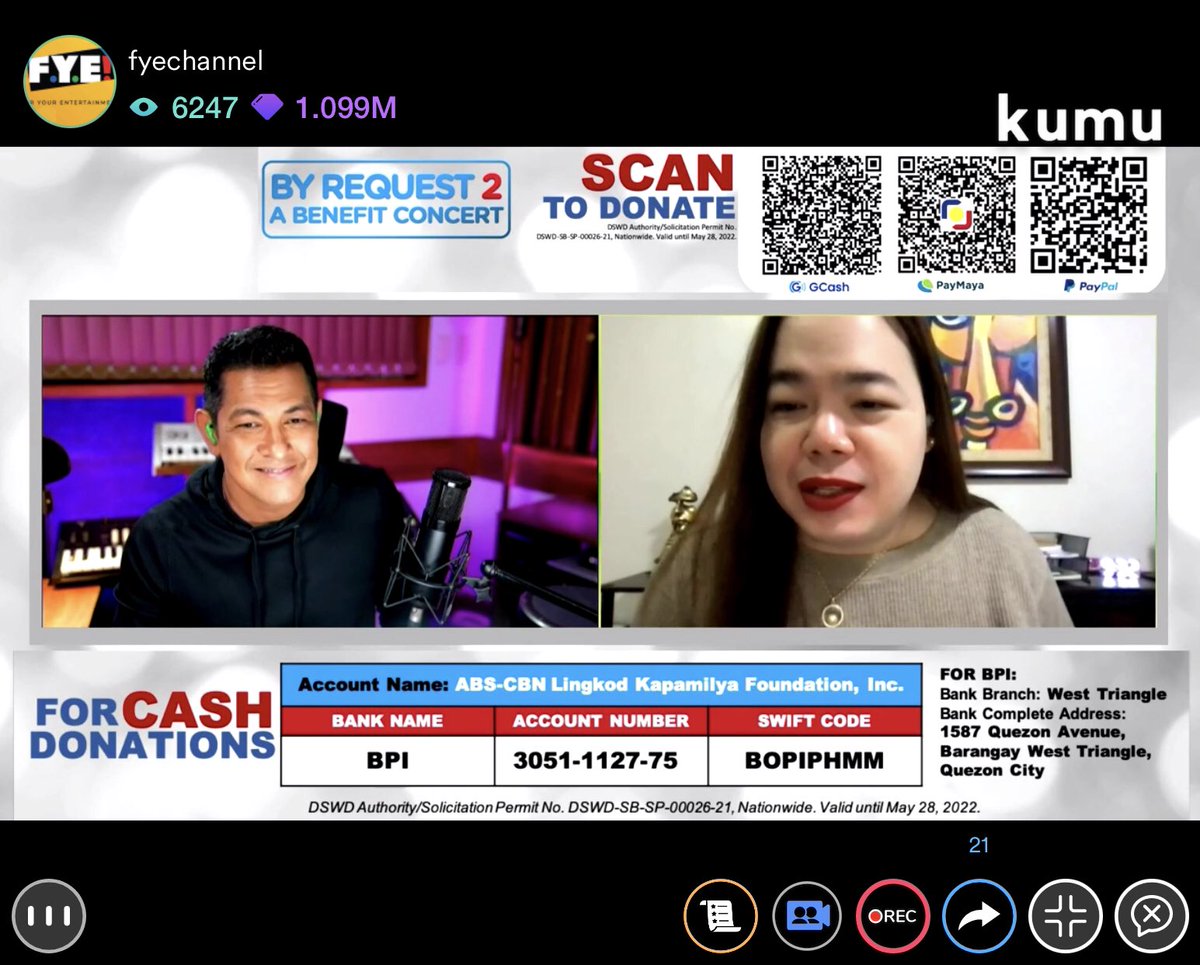Tap the eye viewer count 6247

tap(185, 107)
